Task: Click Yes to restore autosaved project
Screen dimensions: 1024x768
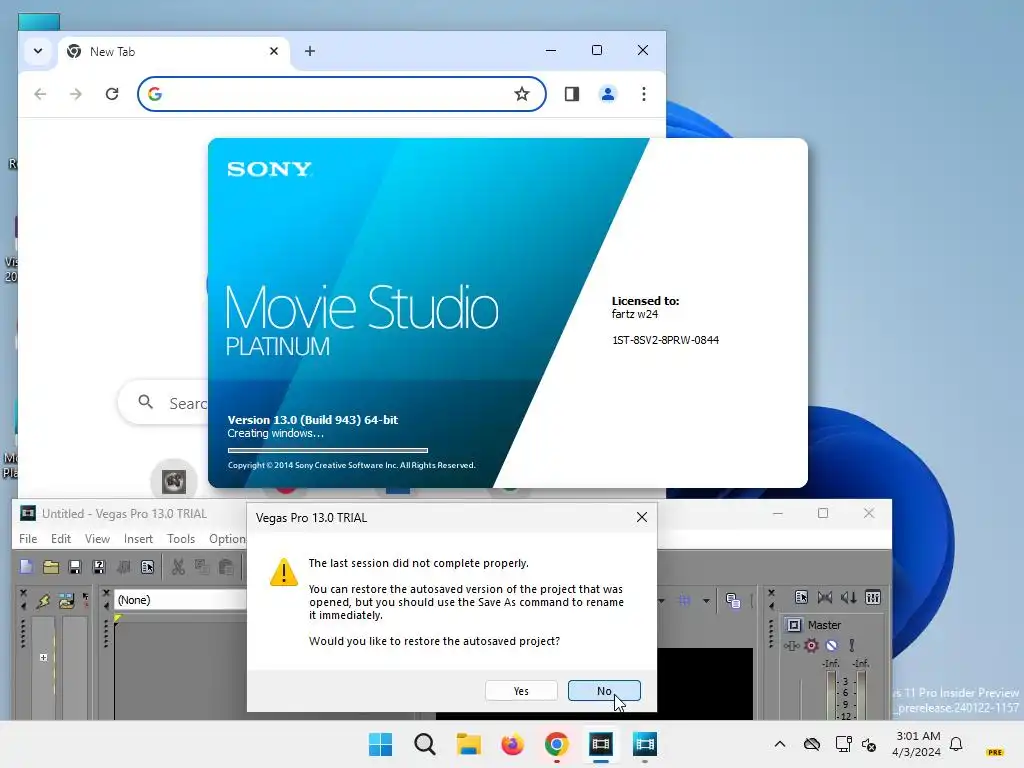Action: click(521, 691)
